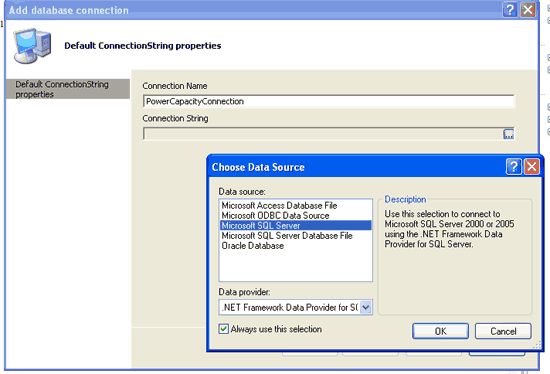This screenshot has width=550, height=374.
Task: Select the highlighted Microsoft SQL Server entry
Action: click(x=295, y=225)
